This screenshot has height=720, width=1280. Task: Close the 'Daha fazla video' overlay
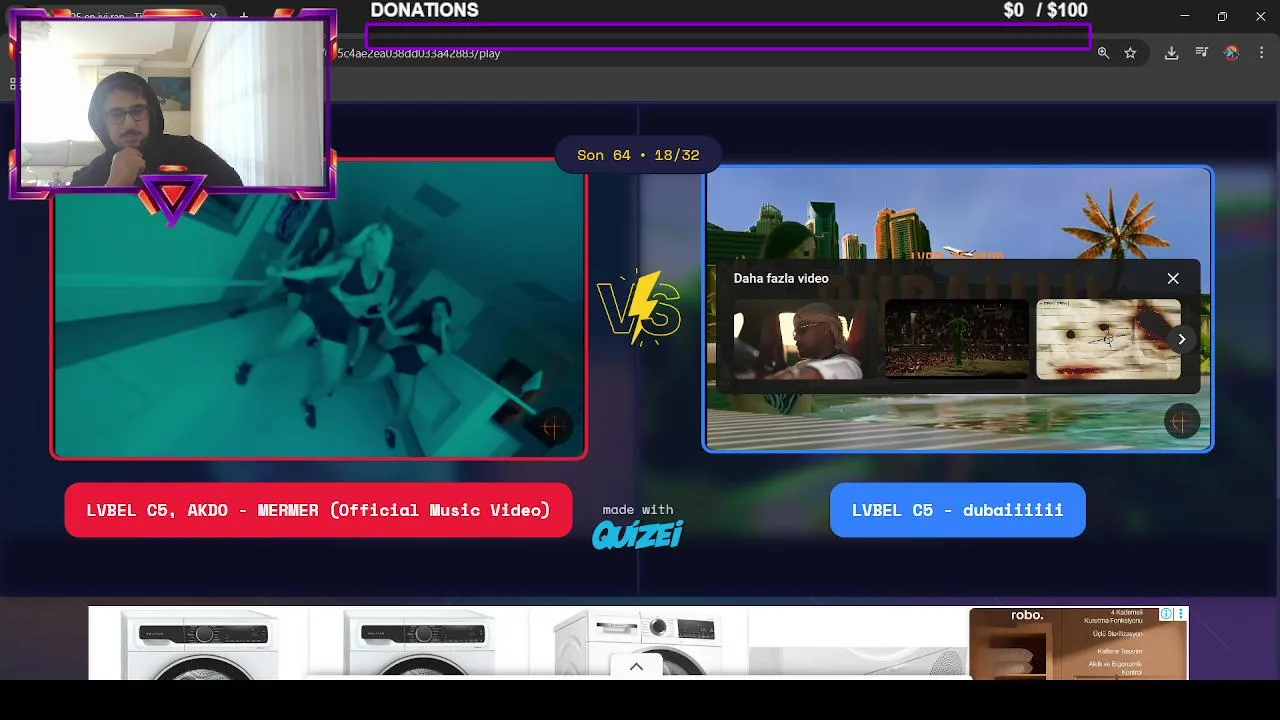click(1173, 278)
